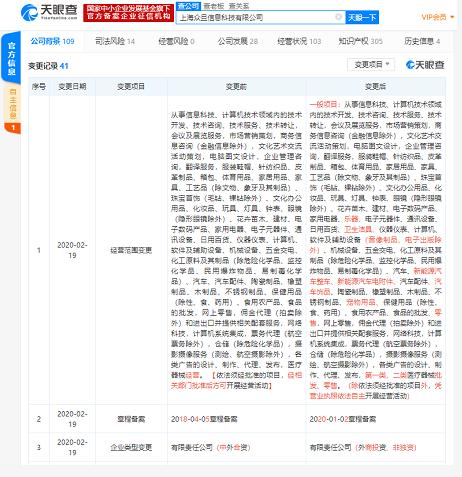This screenshot has height=477, width=462.
Task: Click the 变更记录 41 heading
Action: [x=48, y=66]
